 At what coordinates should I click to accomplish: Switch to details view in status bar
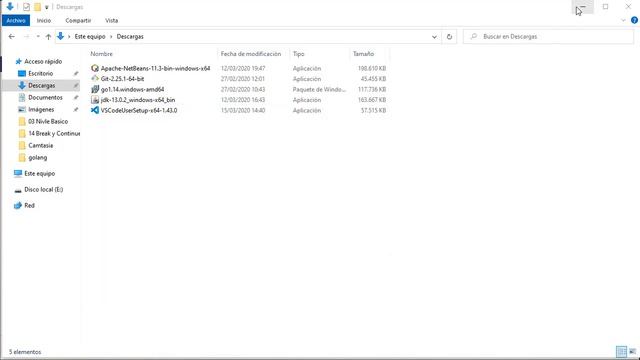pos(621,351)
